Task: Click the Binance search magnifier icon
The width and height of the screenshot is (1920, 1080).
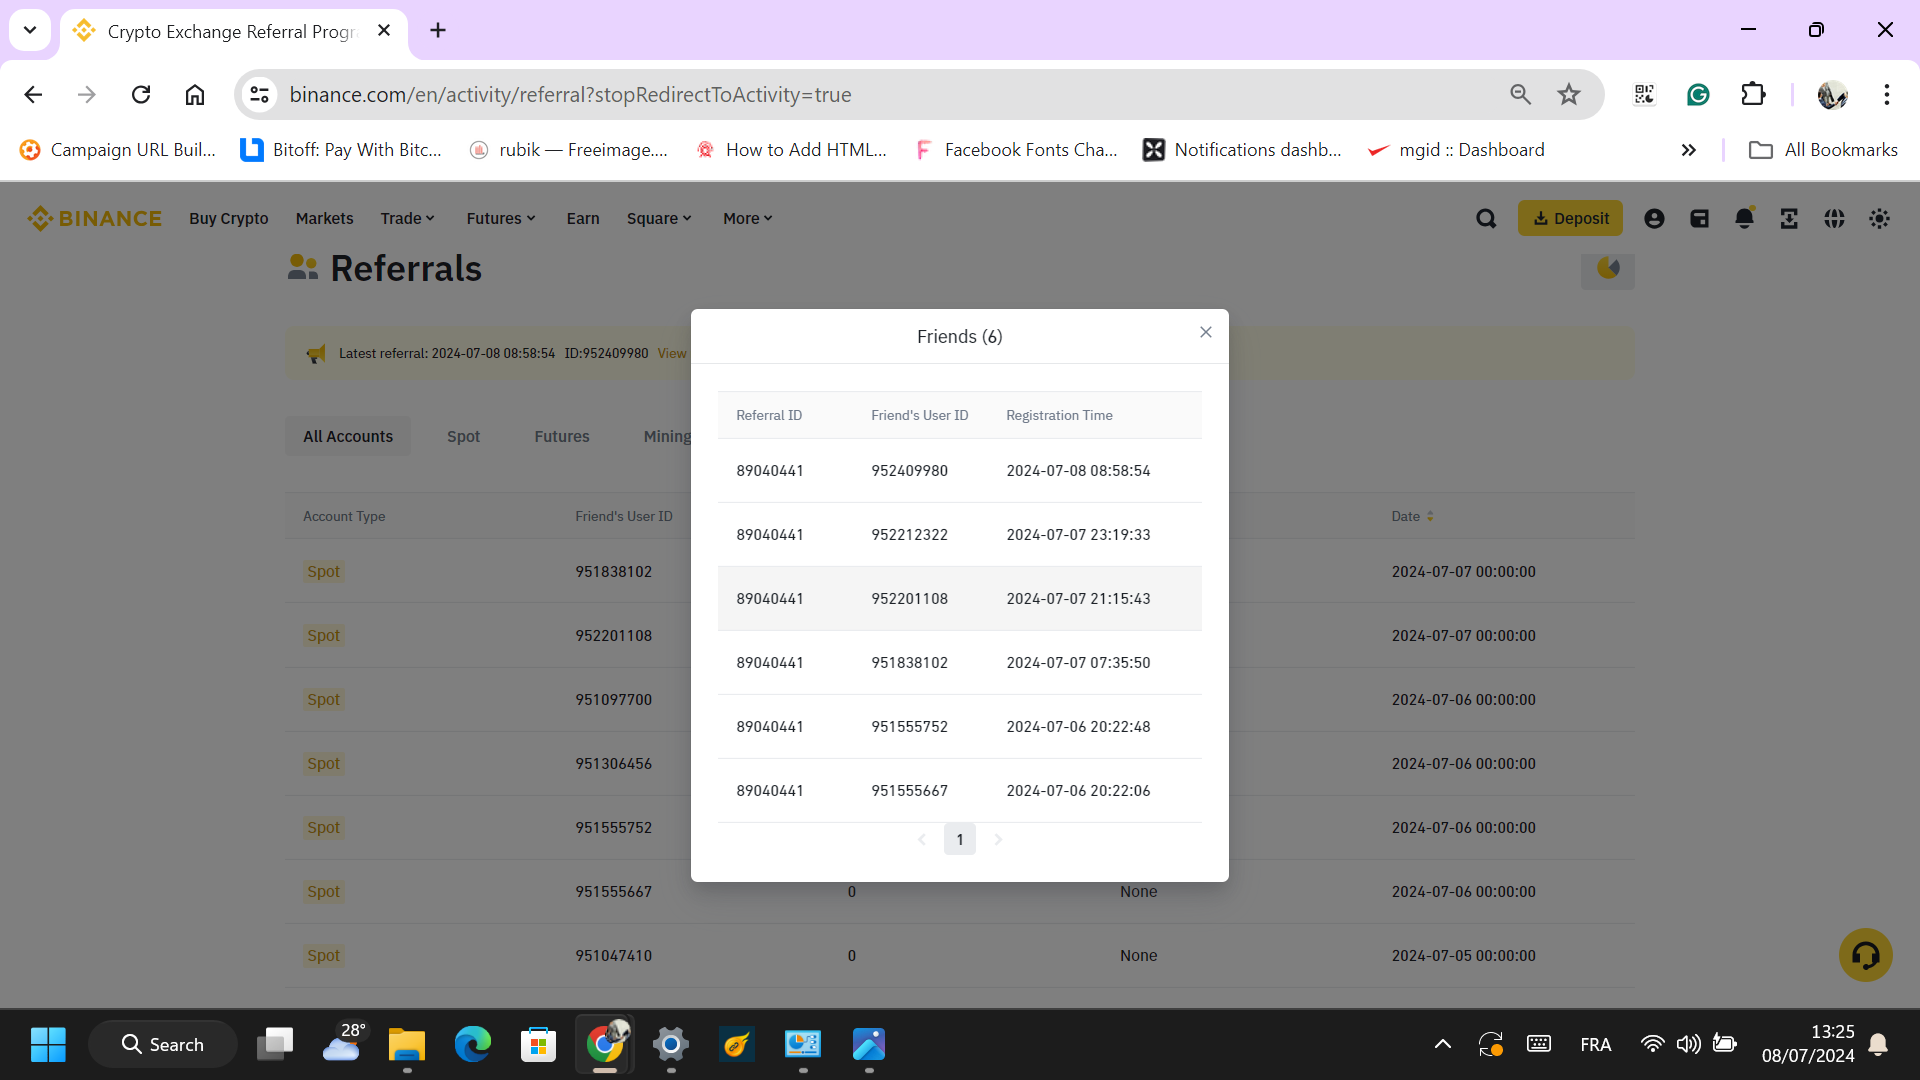Action: 1486,218
